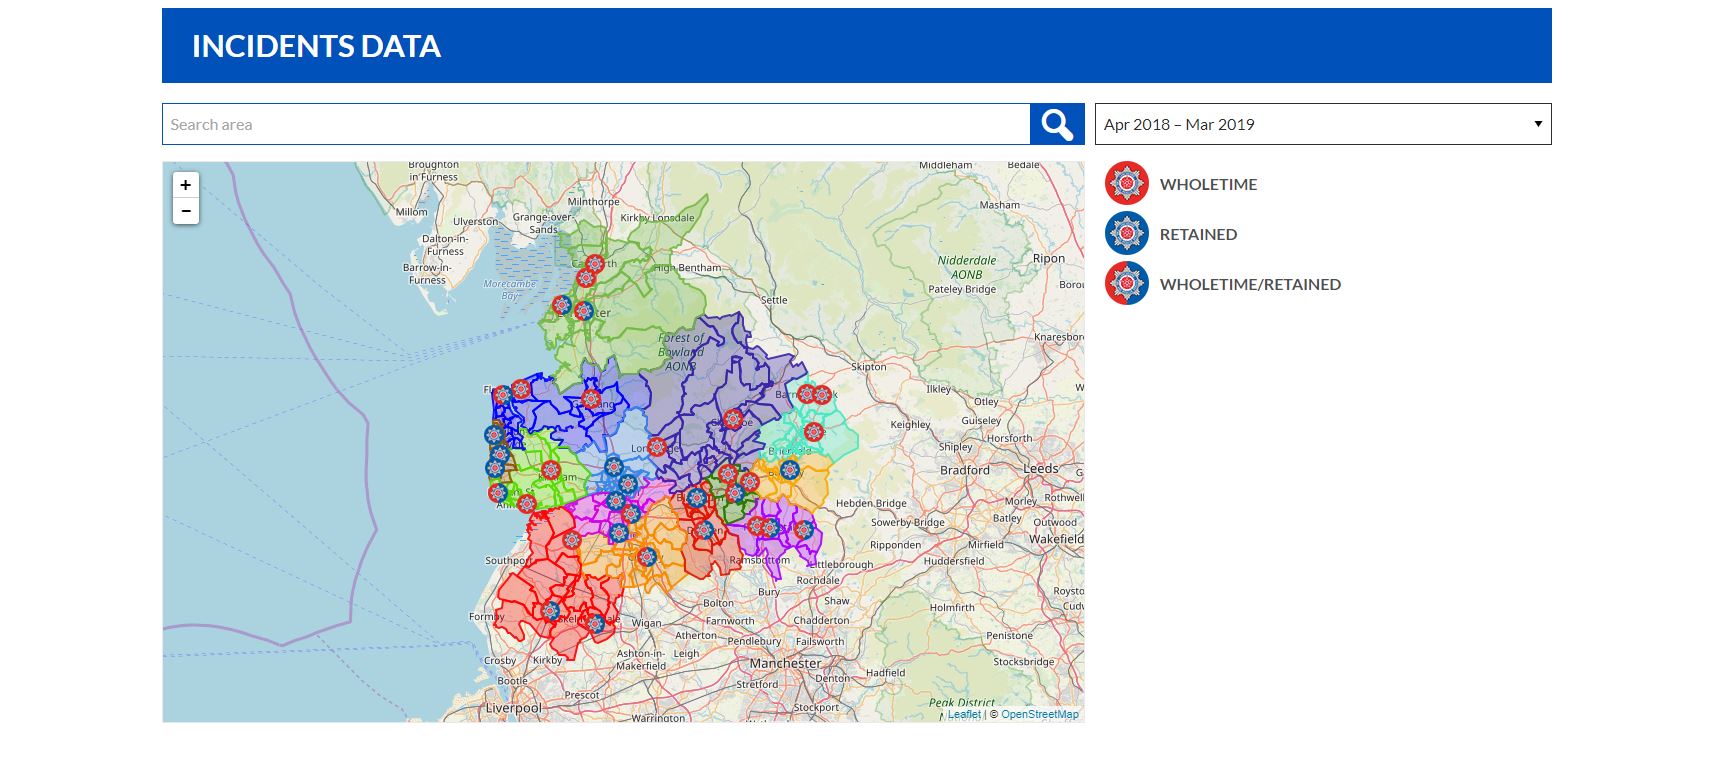
Task: Click the blue marker on the Blackburn label
Action: [x=697, y=498]
